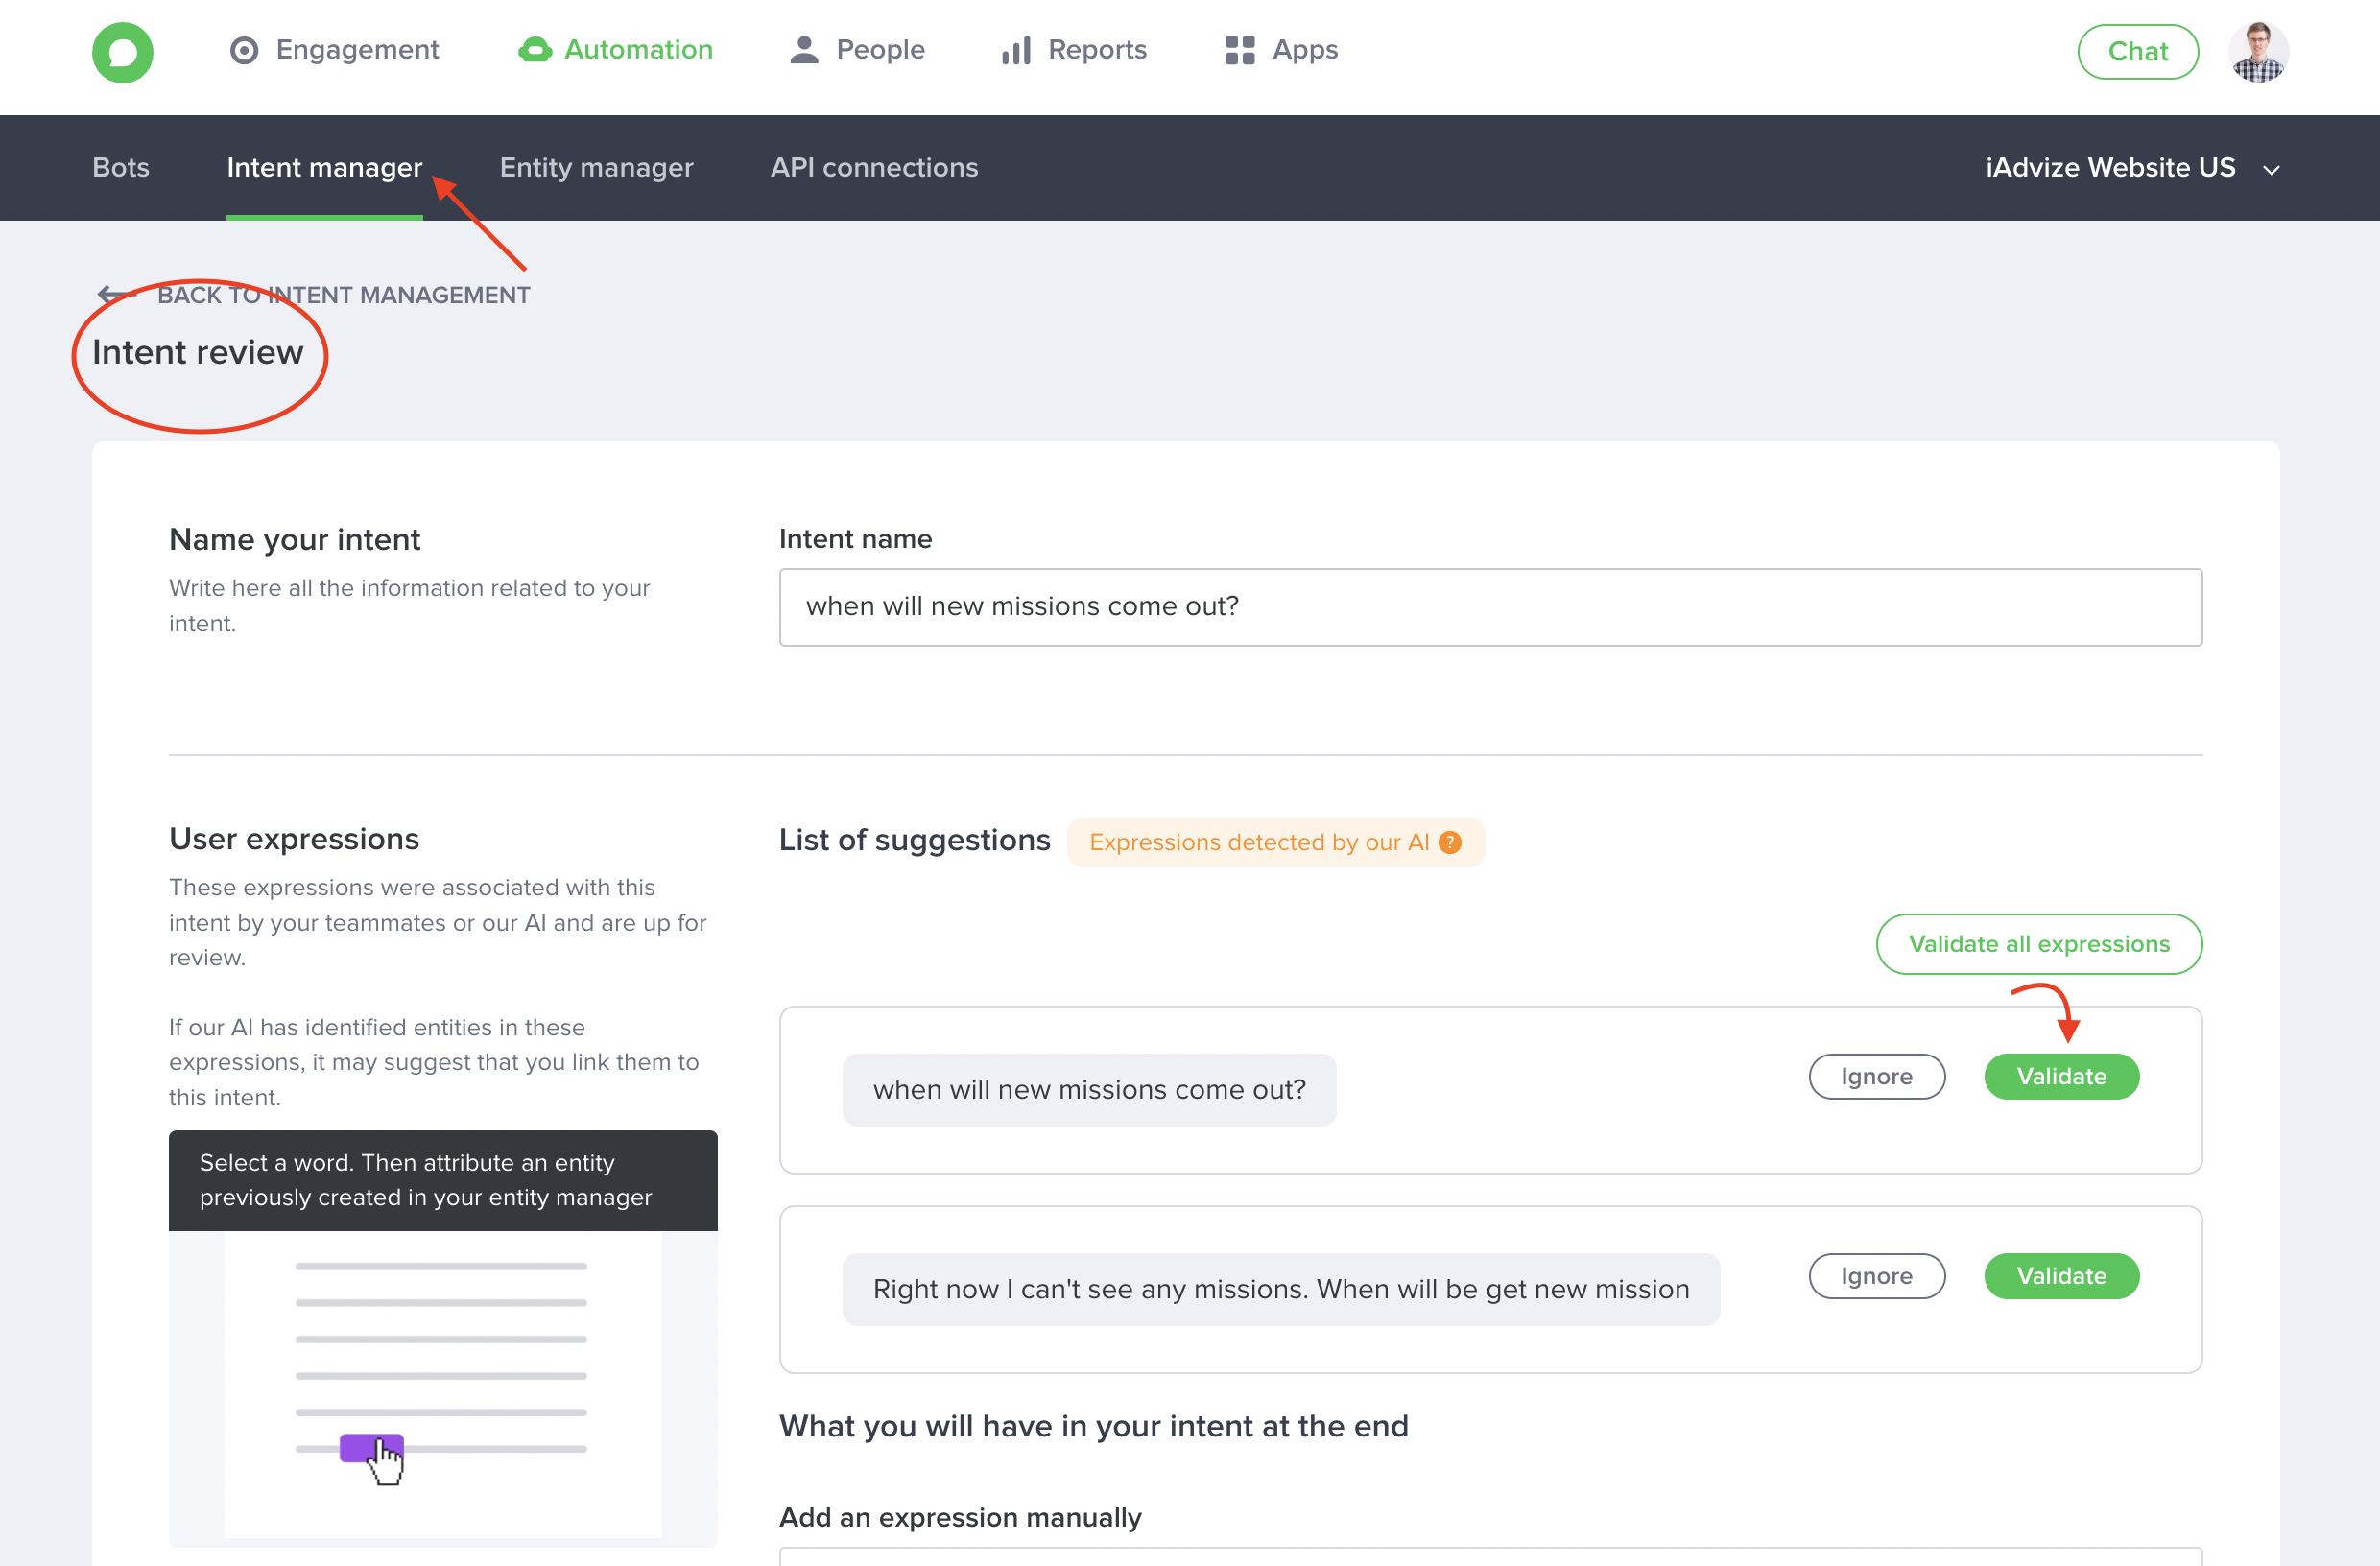Click the 'Add an expression manually' label
Image resolution: width=2380 pixels, height=1566 pixels.
[960, 1517]
